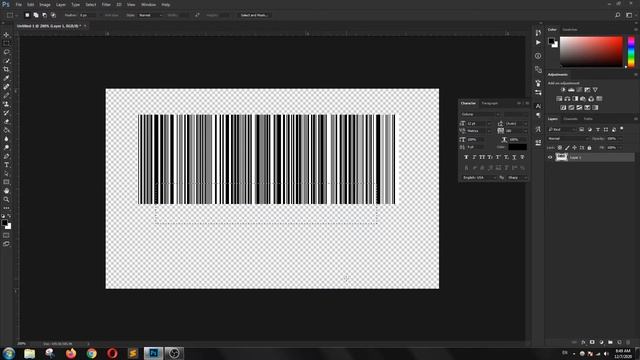The height and width of the screenshot is (360, 640).
Task: Open the Image menu
Action: coord(45,4)
